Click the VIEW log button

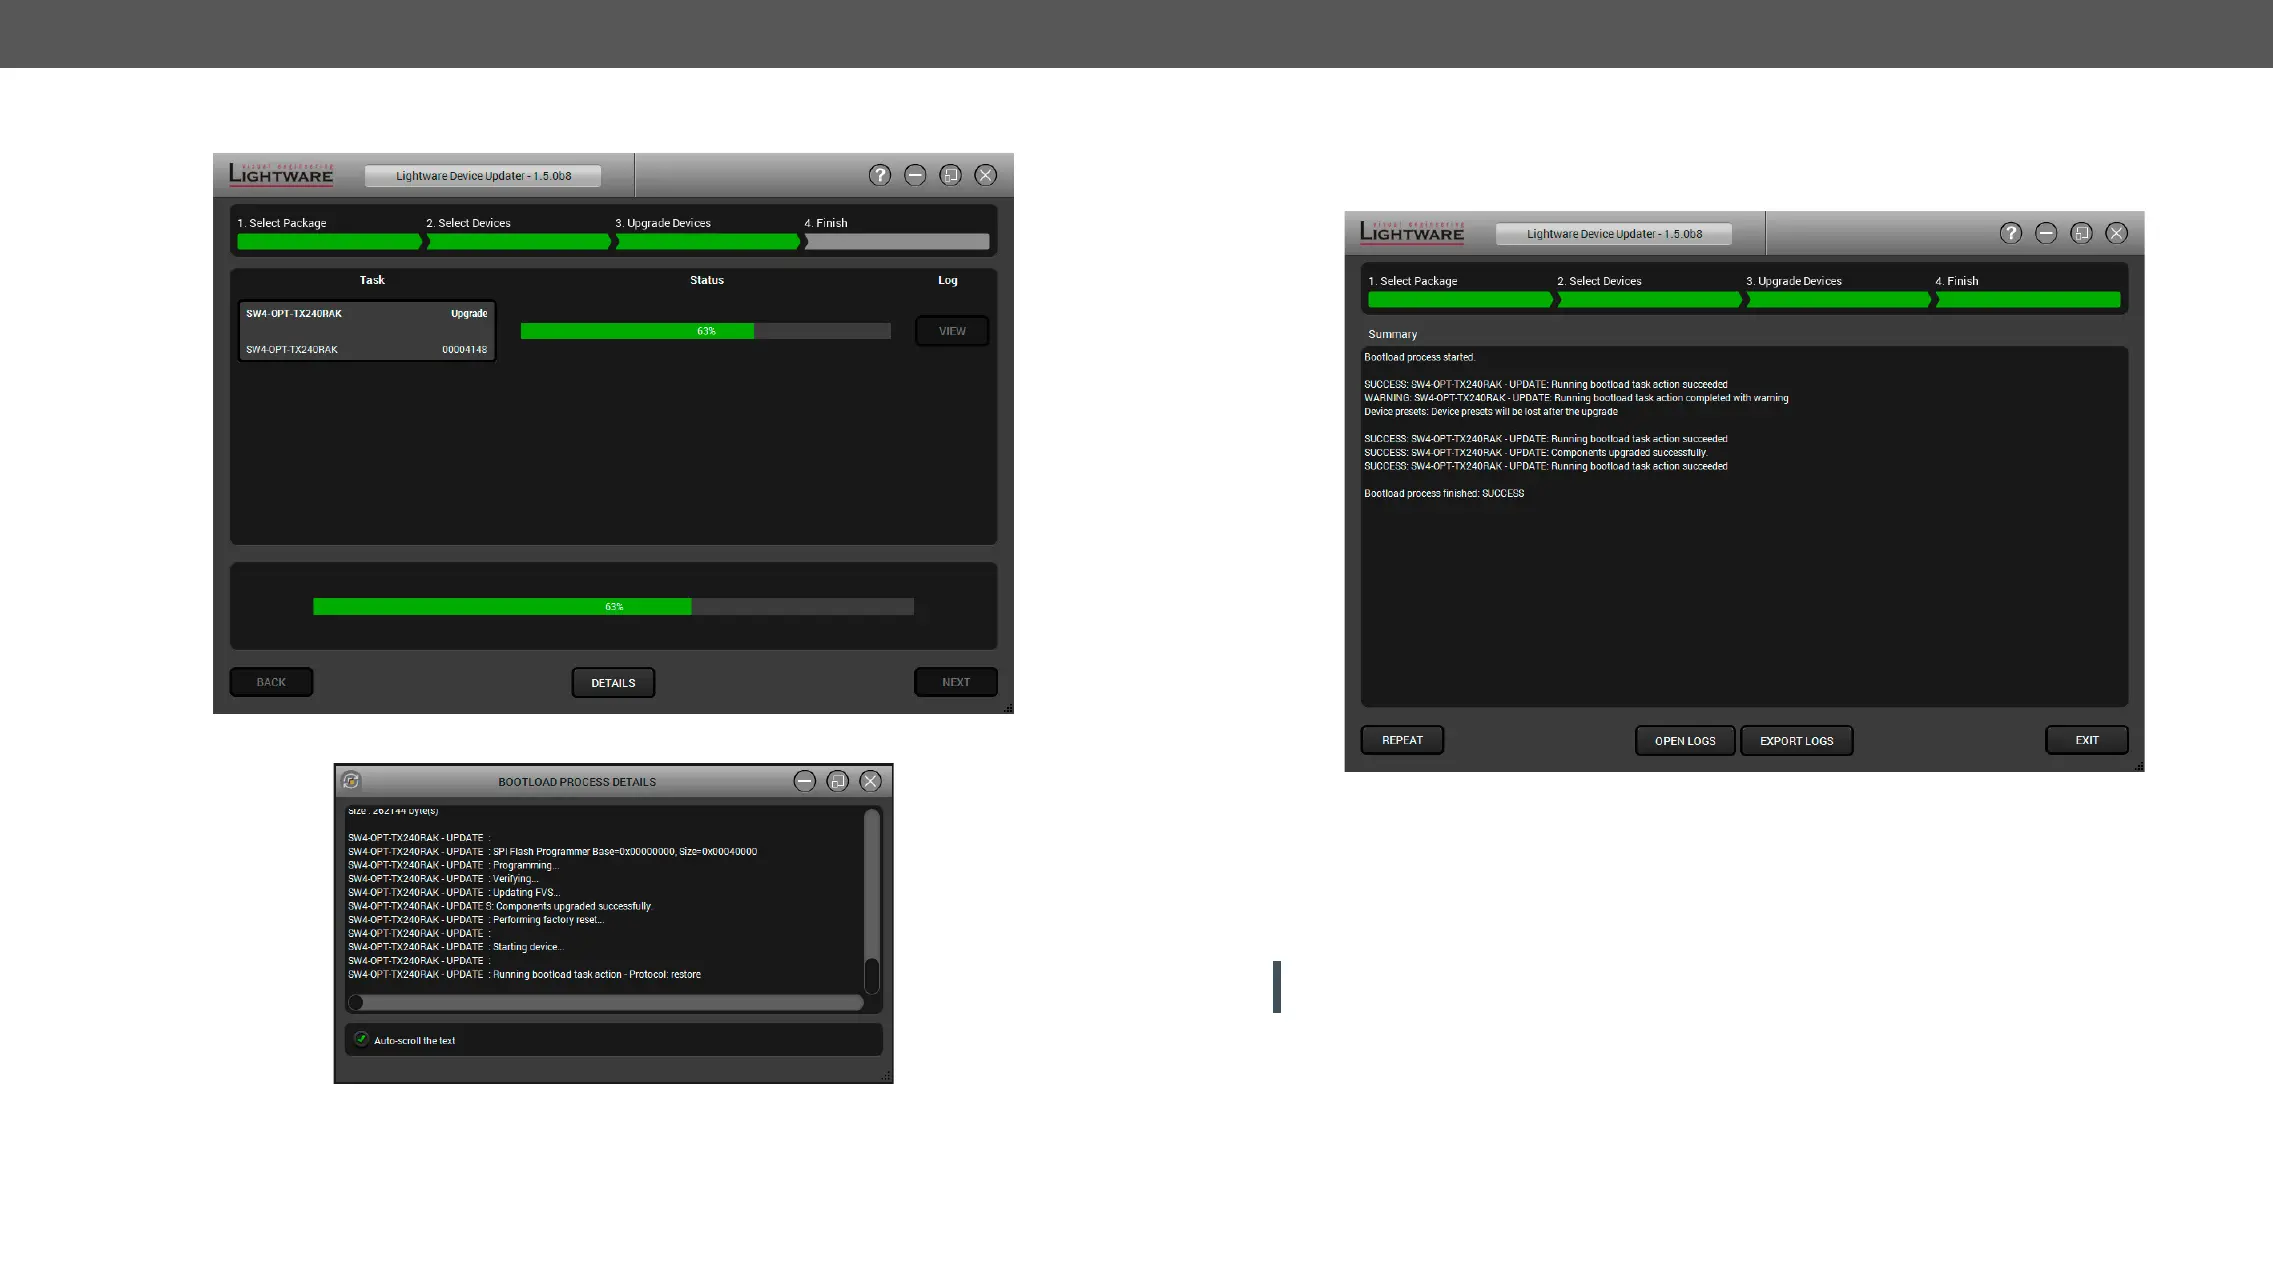coord(952,331)
